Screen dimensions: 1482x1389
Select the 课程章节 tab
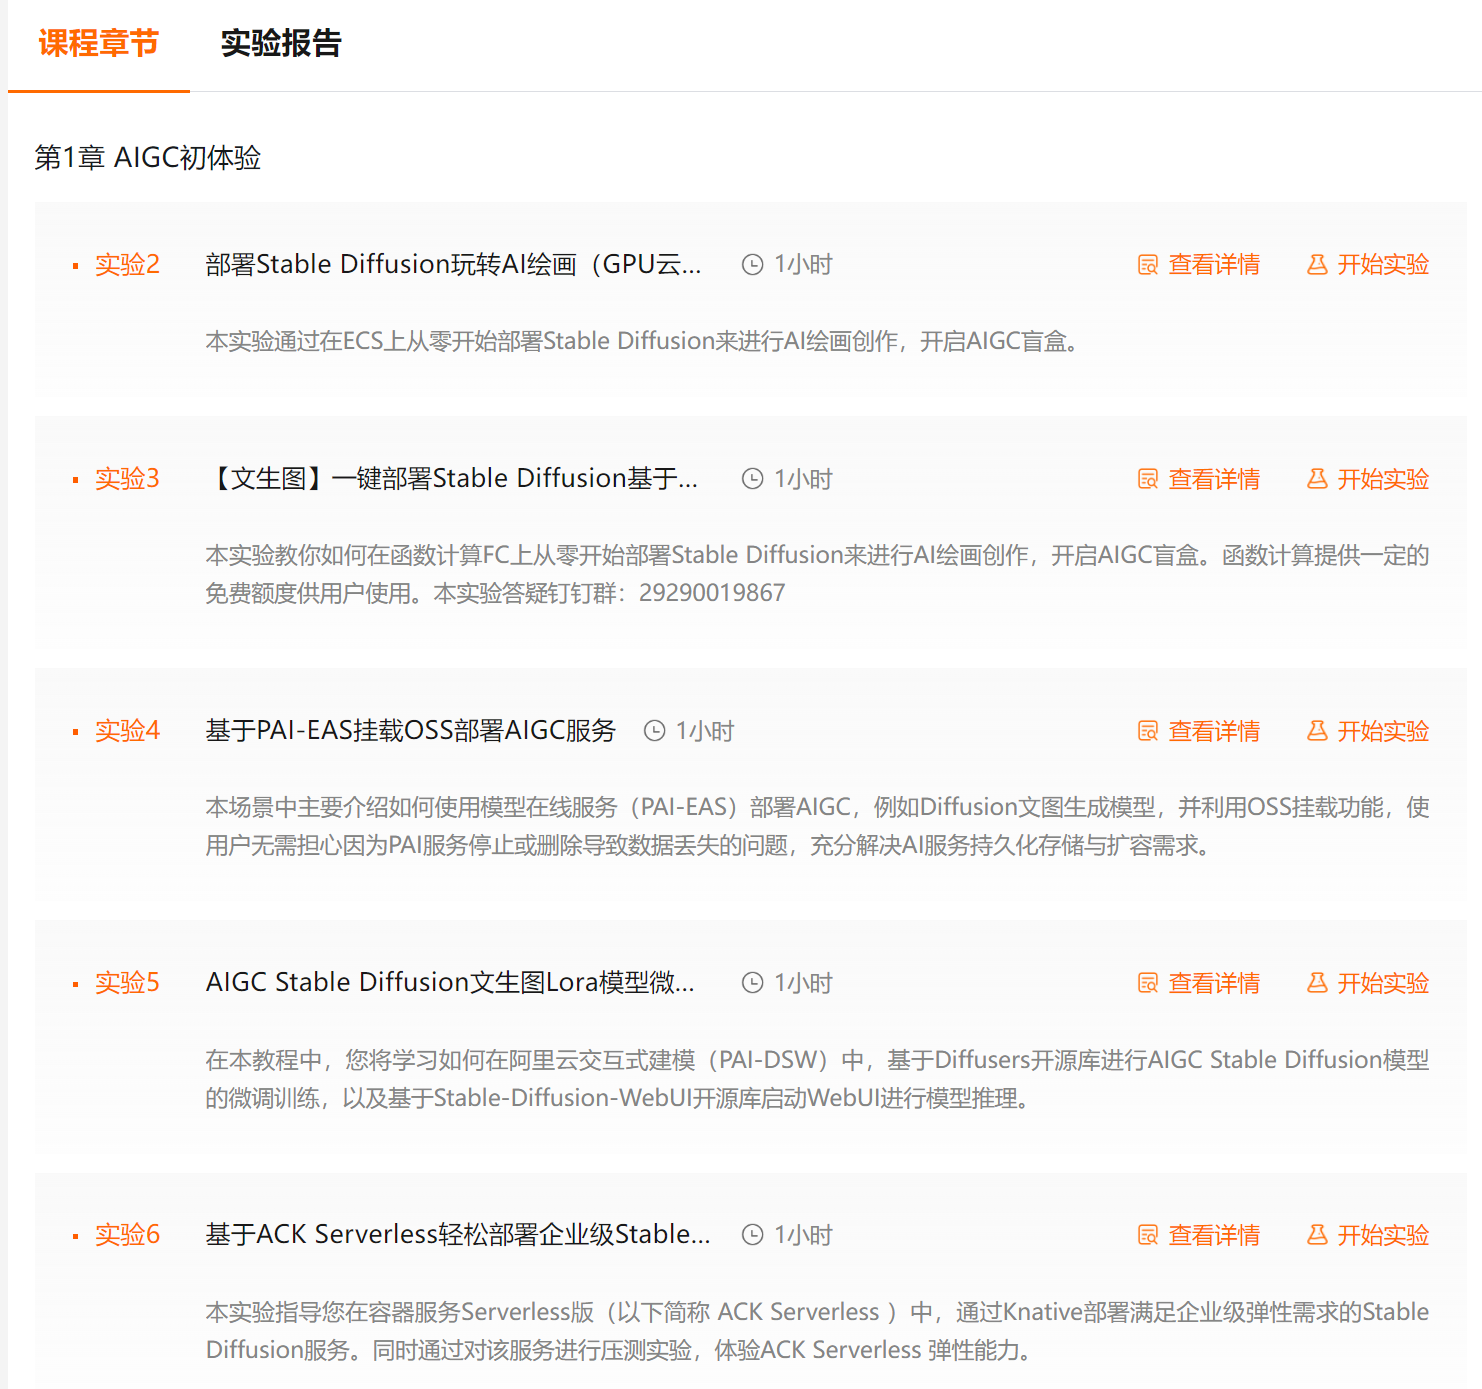[96, 44]
